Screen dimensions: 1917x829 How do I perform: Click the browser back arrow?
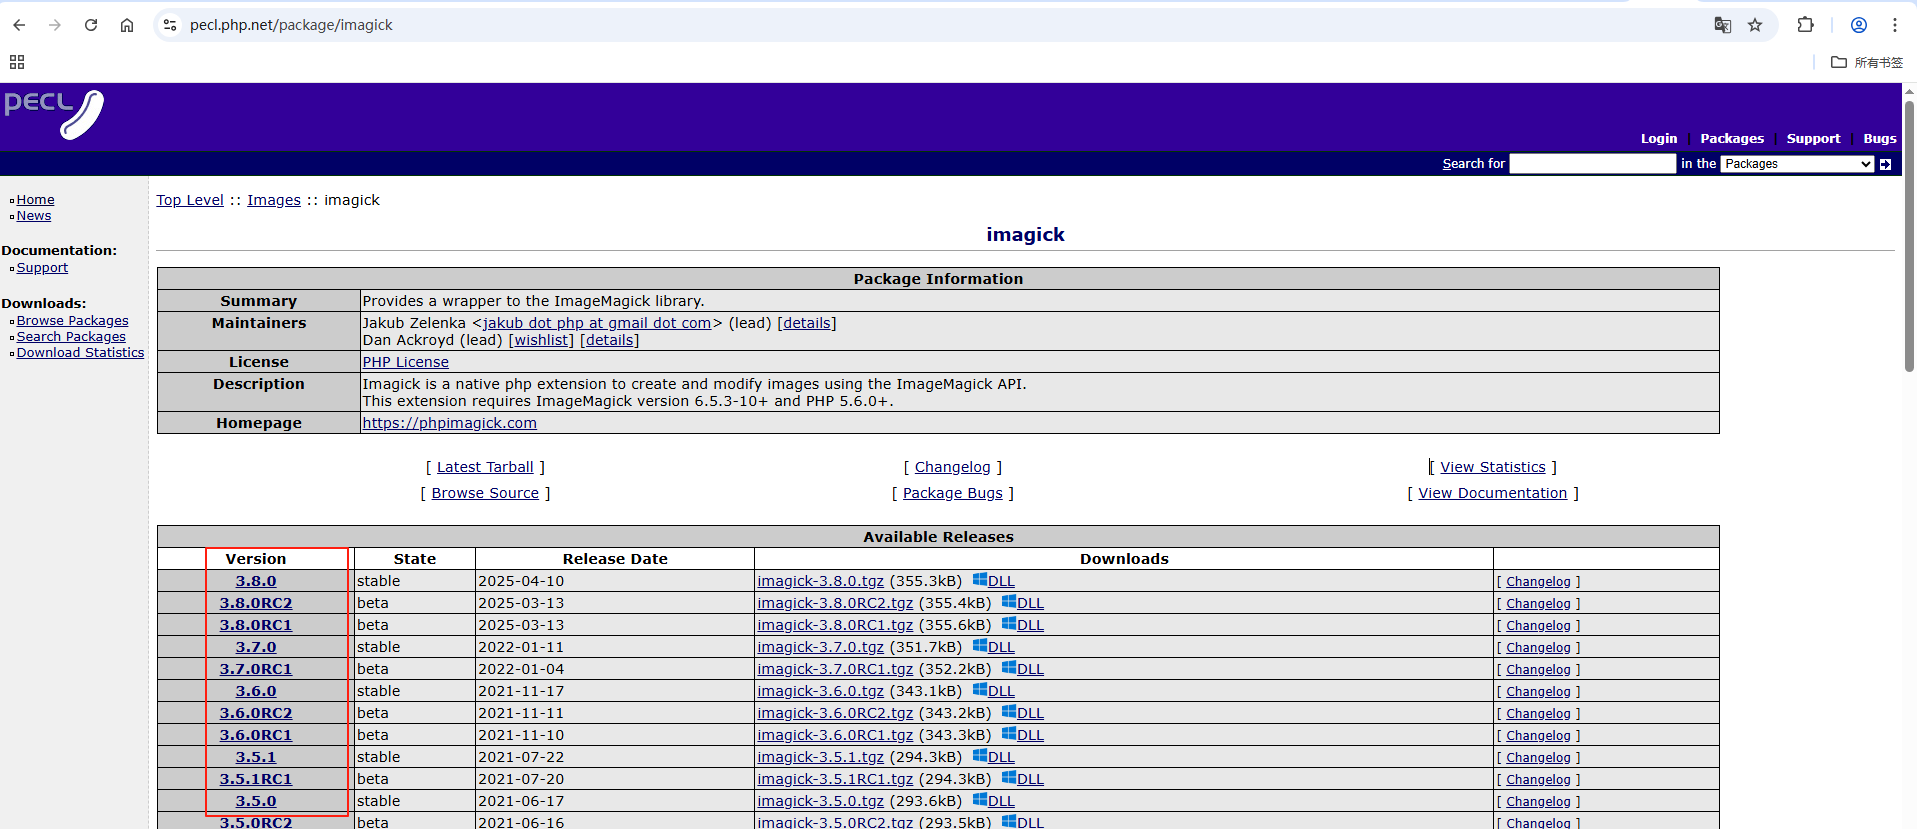tap(19, 25)
